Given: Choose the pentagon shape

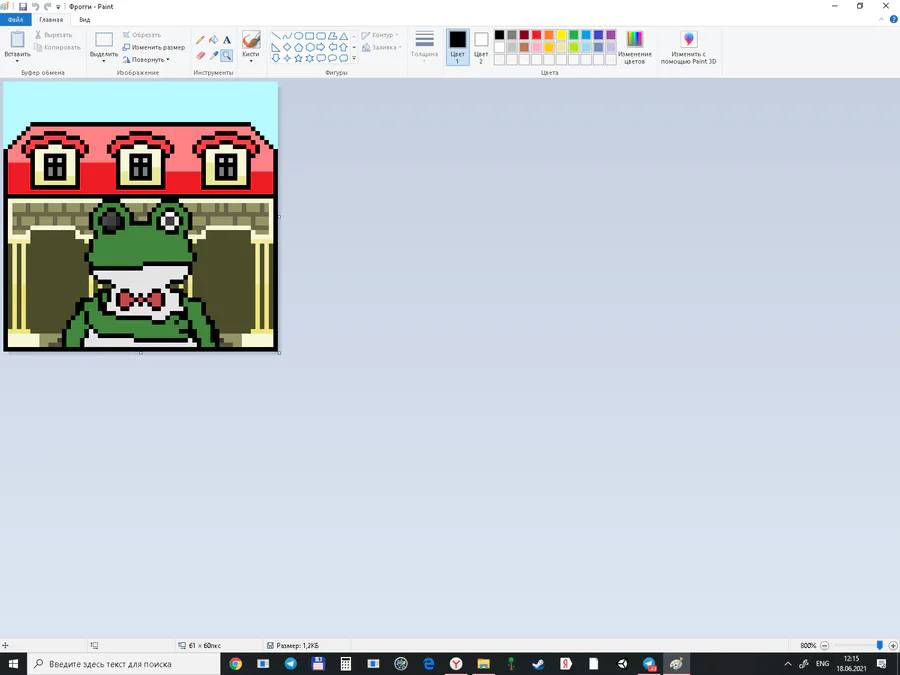Looking at the screenshot, I should tap(298, 47).
